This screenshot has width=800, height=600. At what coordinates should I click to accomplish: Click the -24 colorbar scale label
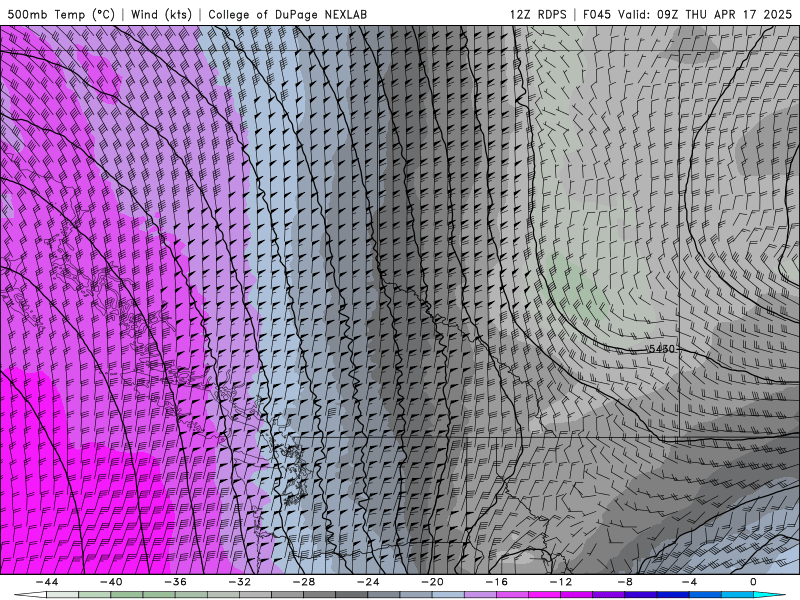pos(368,582)
